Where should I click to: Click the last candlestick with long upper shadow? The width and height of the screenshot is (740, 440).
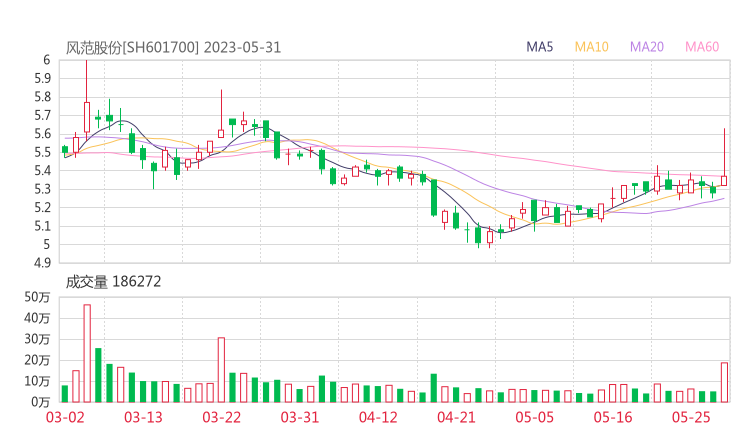pyautogui.click(x=724, y=157)
